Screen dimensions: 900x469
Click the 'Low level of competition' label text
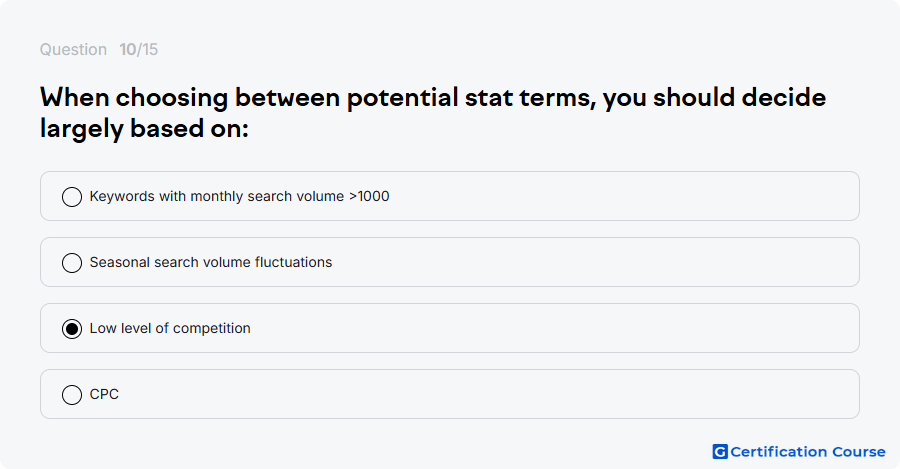(x=170, y=328)
